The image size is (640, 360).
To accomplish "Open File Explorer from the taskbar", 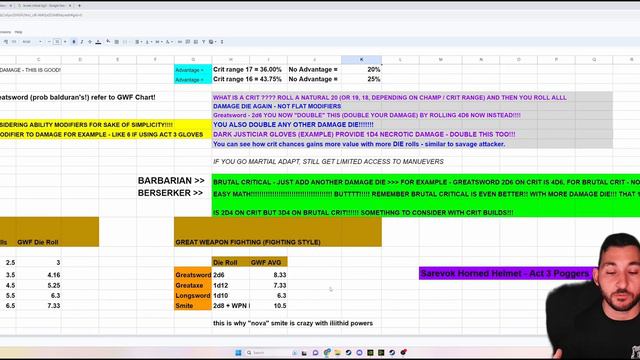I will [x=338, y=353].
